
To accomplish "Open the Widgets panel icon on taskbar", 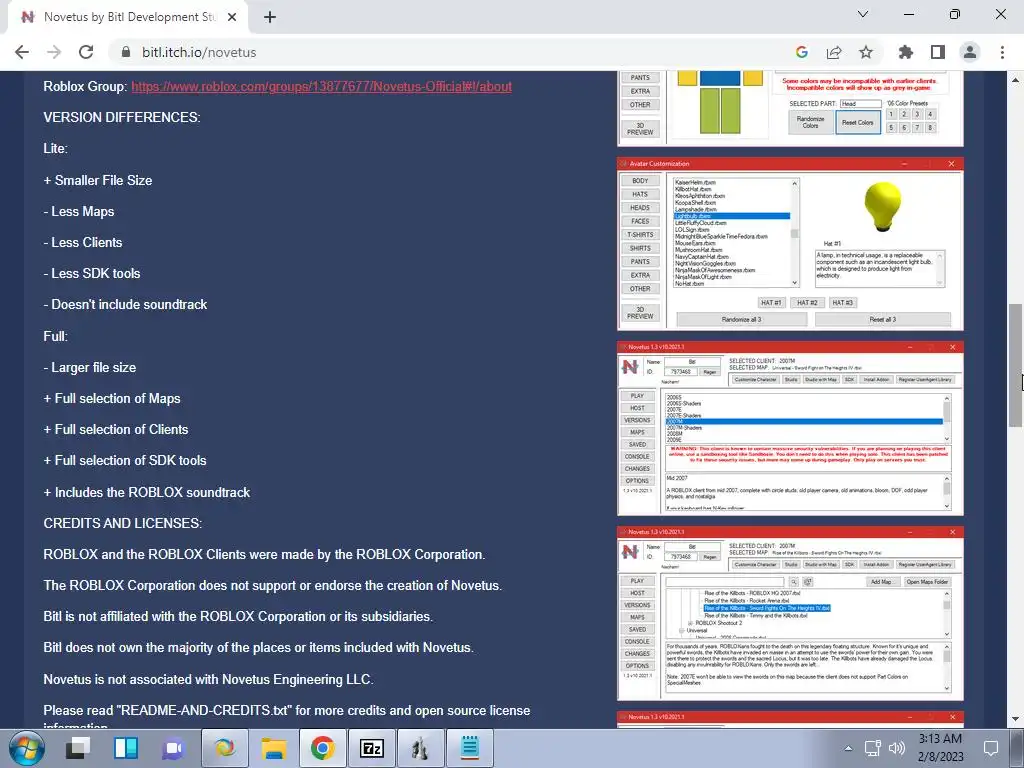I will tap(125, 748).
